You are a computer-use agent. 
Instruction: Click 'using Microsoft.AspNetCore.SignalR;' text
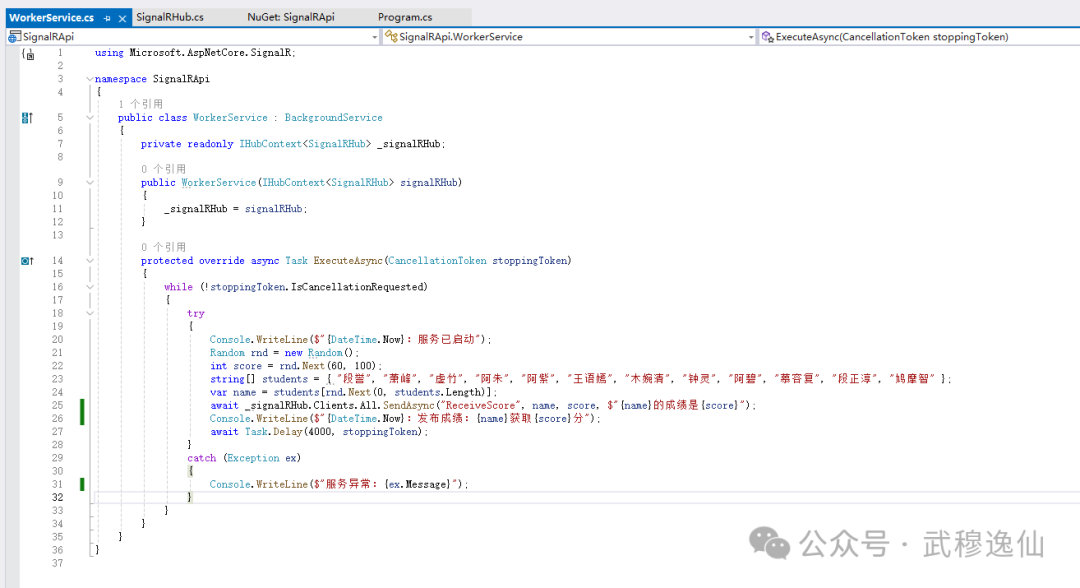tap(195, 53)
